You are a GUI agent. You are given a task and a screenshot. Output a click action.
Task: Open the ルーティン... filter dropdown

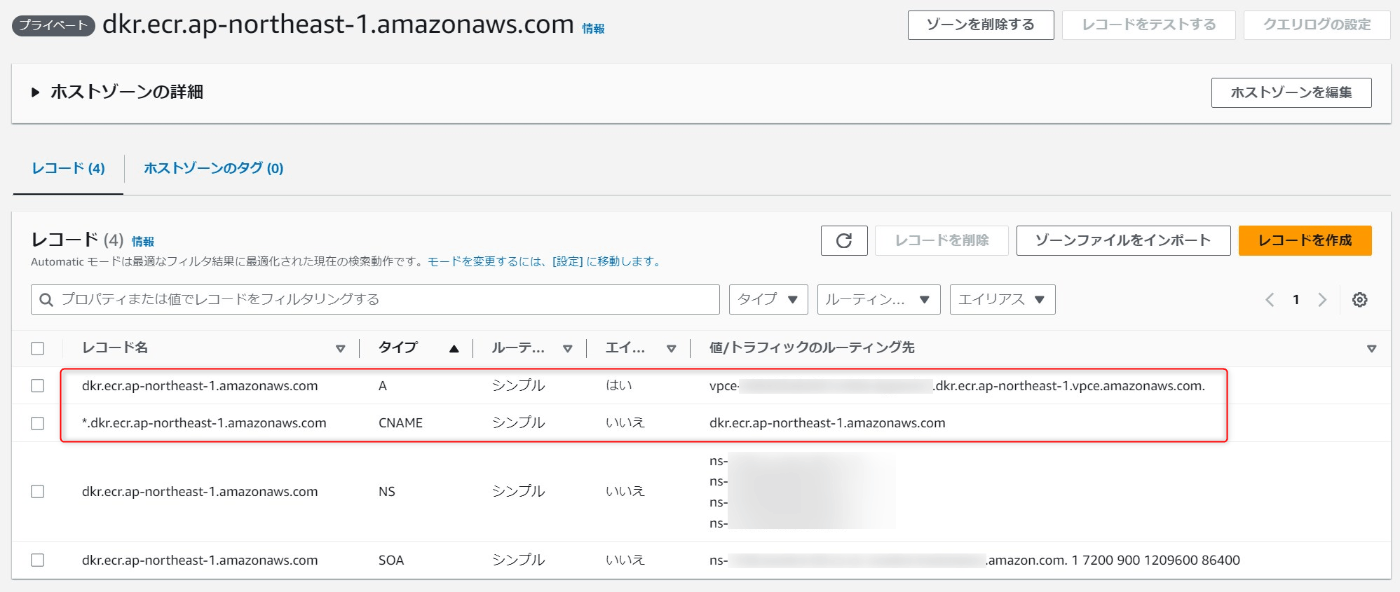click(x=879, y=300)
